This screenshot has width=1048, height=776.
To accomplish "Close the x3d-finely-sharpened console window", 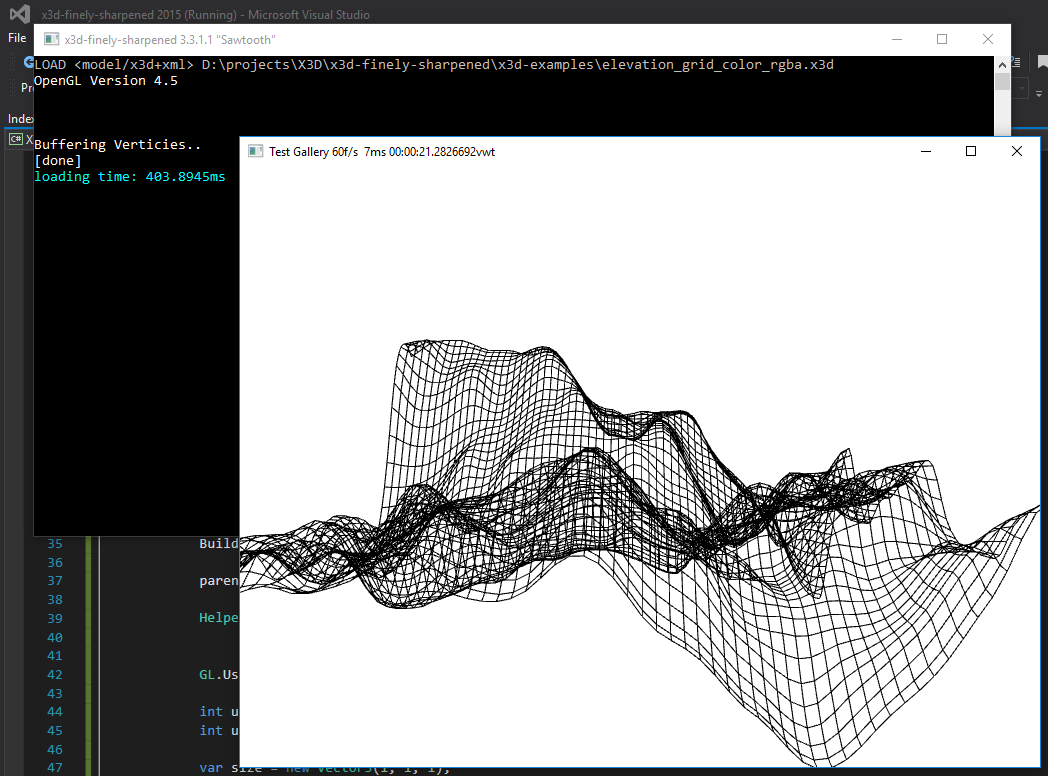I will click(988, 39).
